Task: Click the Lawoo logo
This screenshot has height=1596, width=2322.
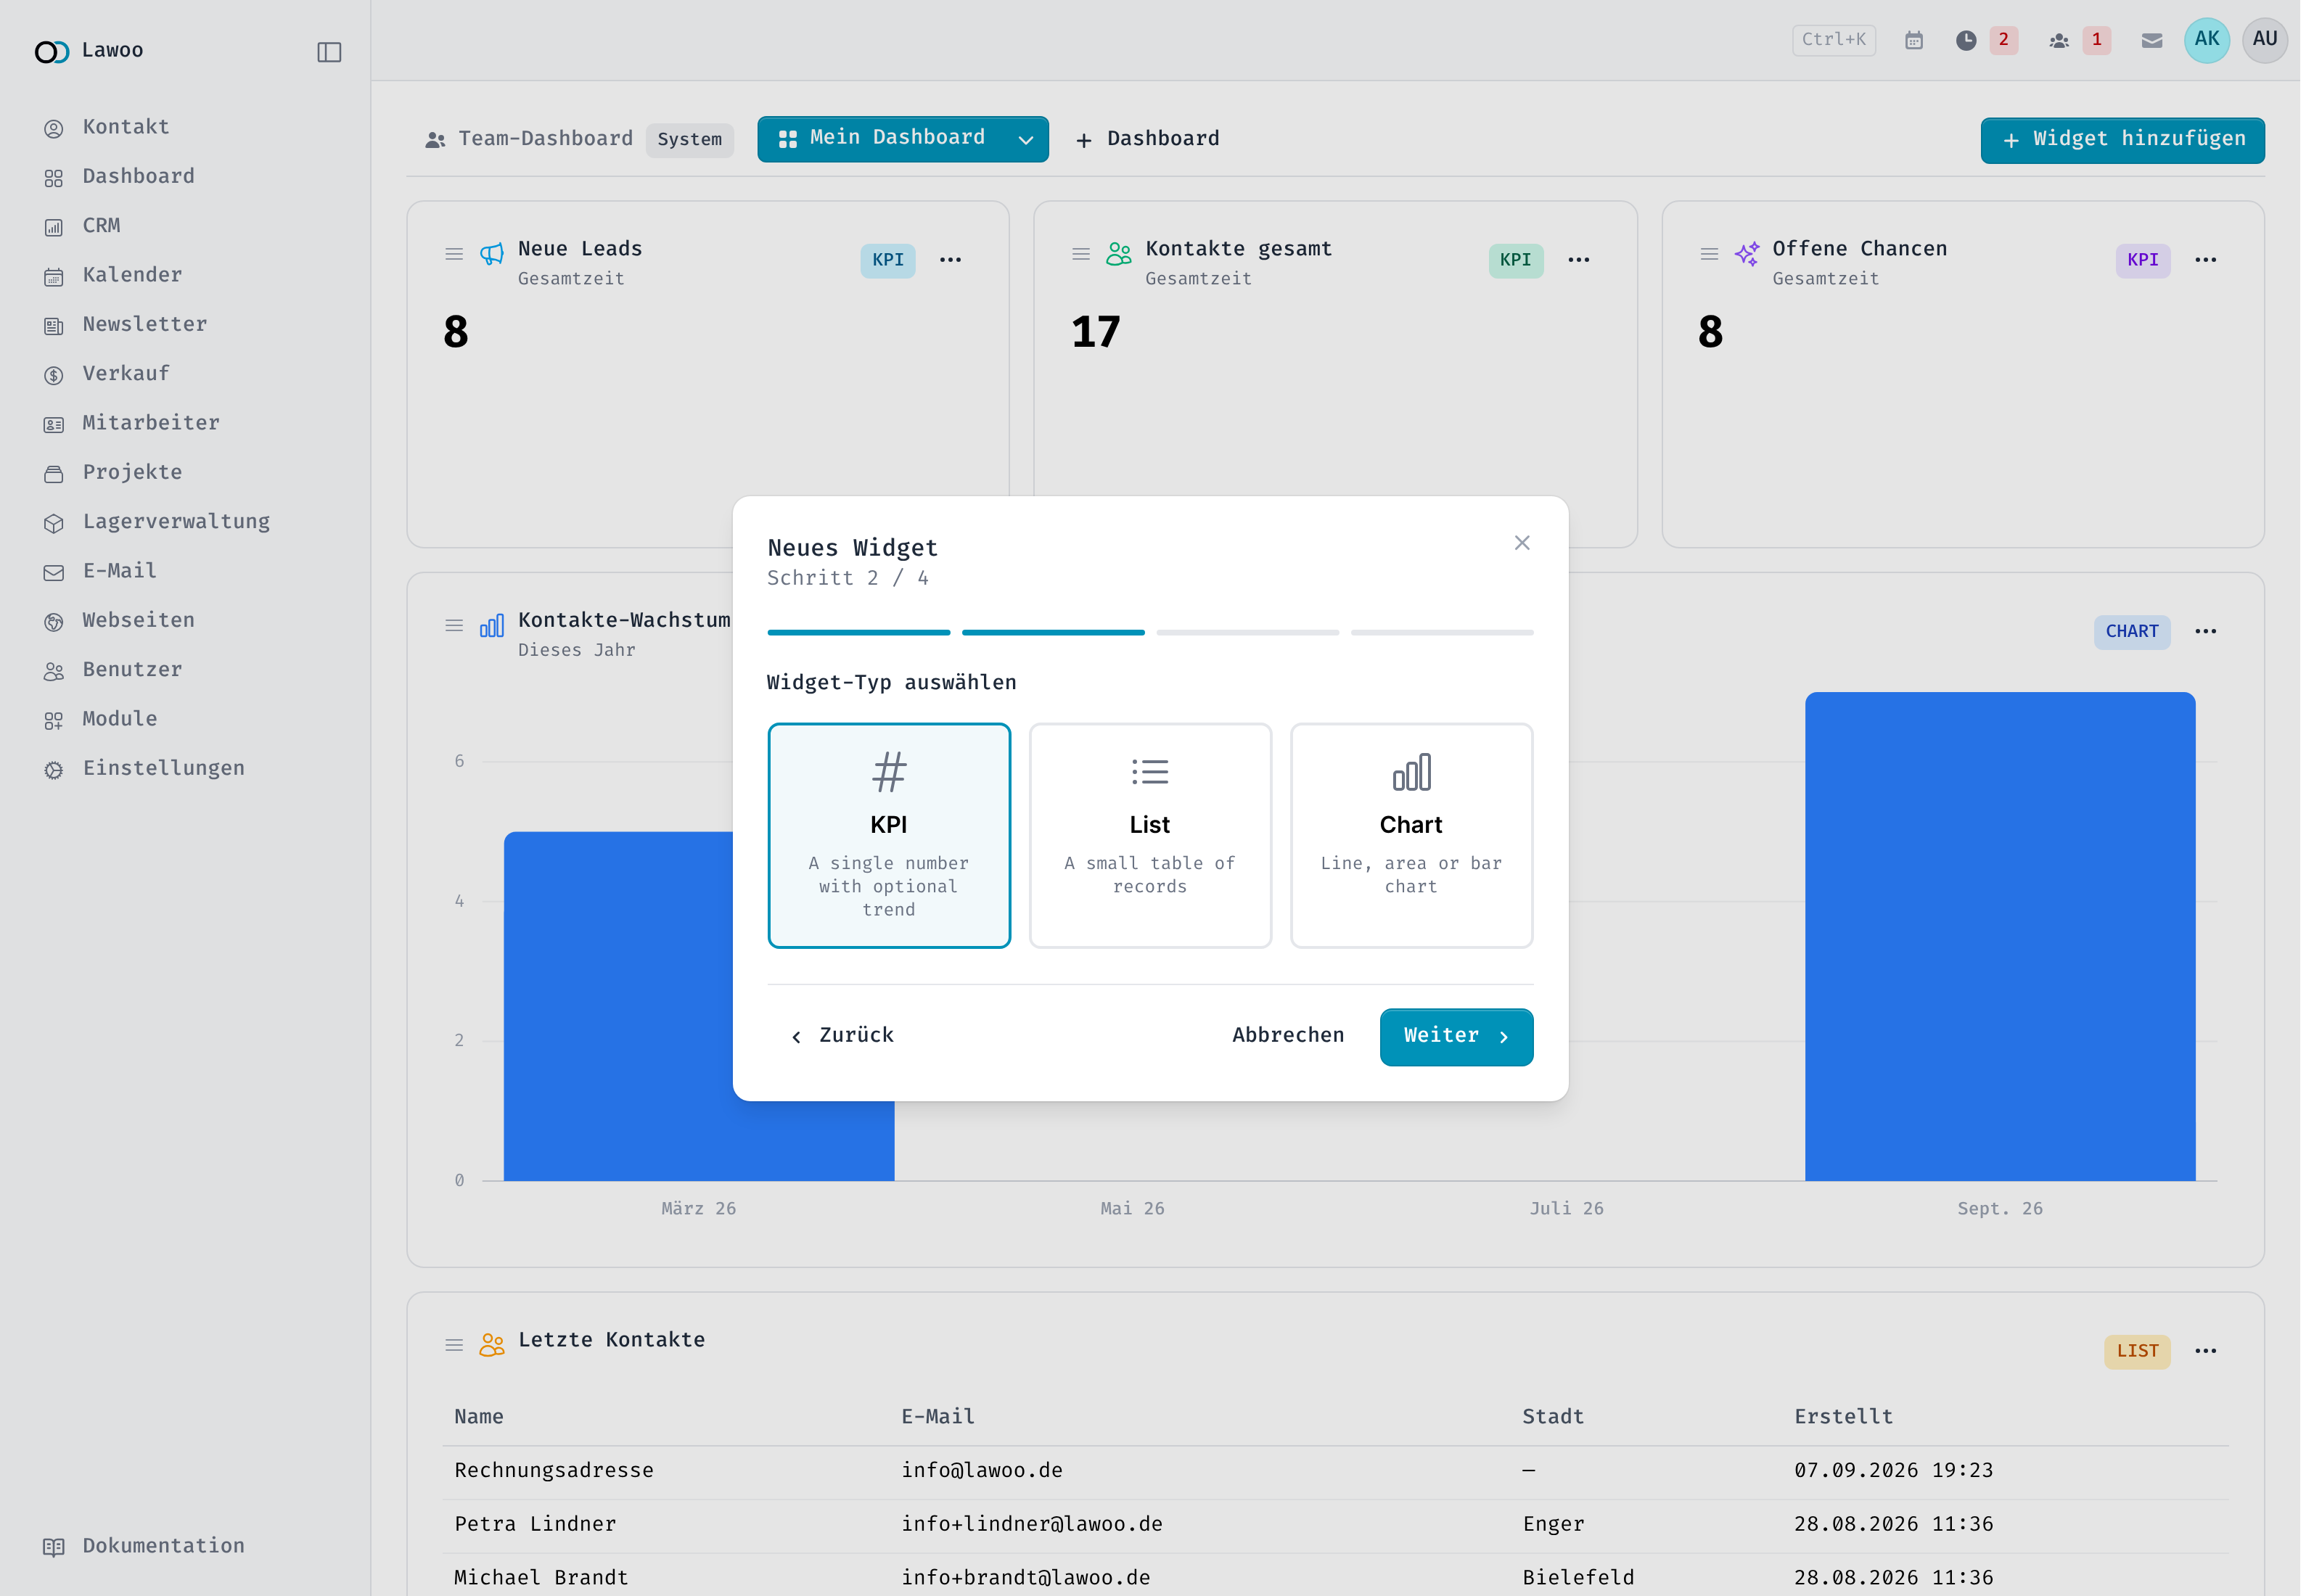Action: coord(52,52)
